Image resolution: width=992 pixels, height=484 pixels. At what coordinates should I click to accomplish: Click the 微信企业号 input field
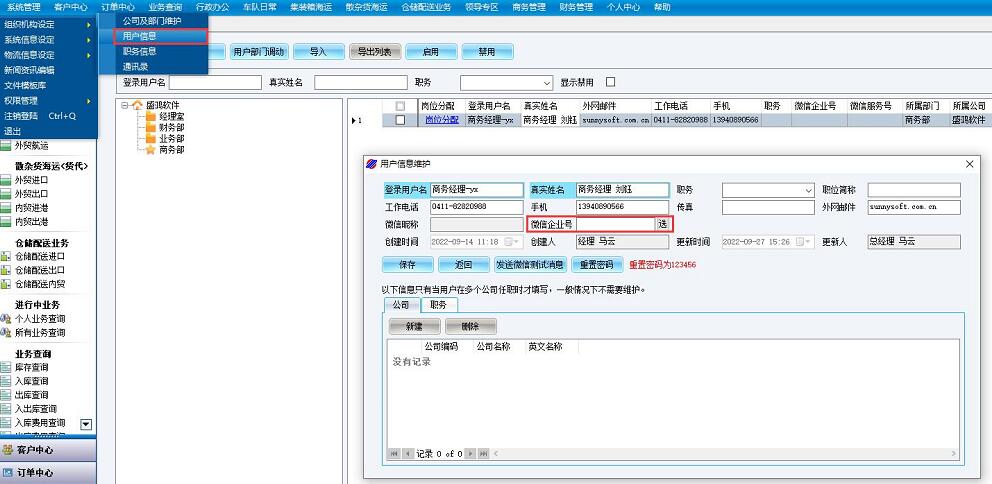click(x=615, y=224)
